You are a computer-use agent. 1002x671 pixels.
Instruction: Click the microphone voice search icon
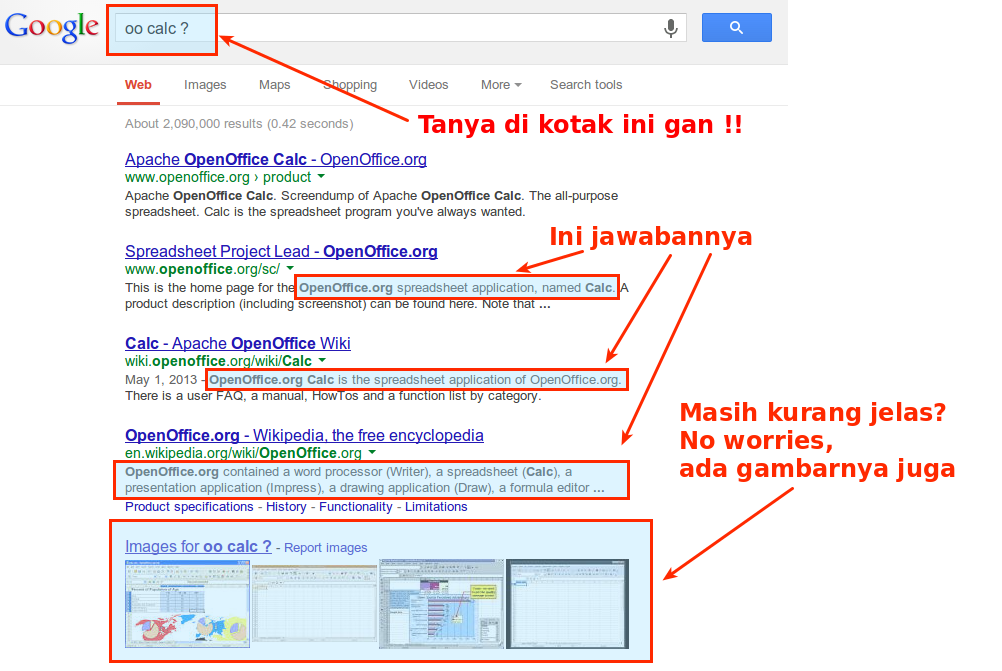coord(671,29)
